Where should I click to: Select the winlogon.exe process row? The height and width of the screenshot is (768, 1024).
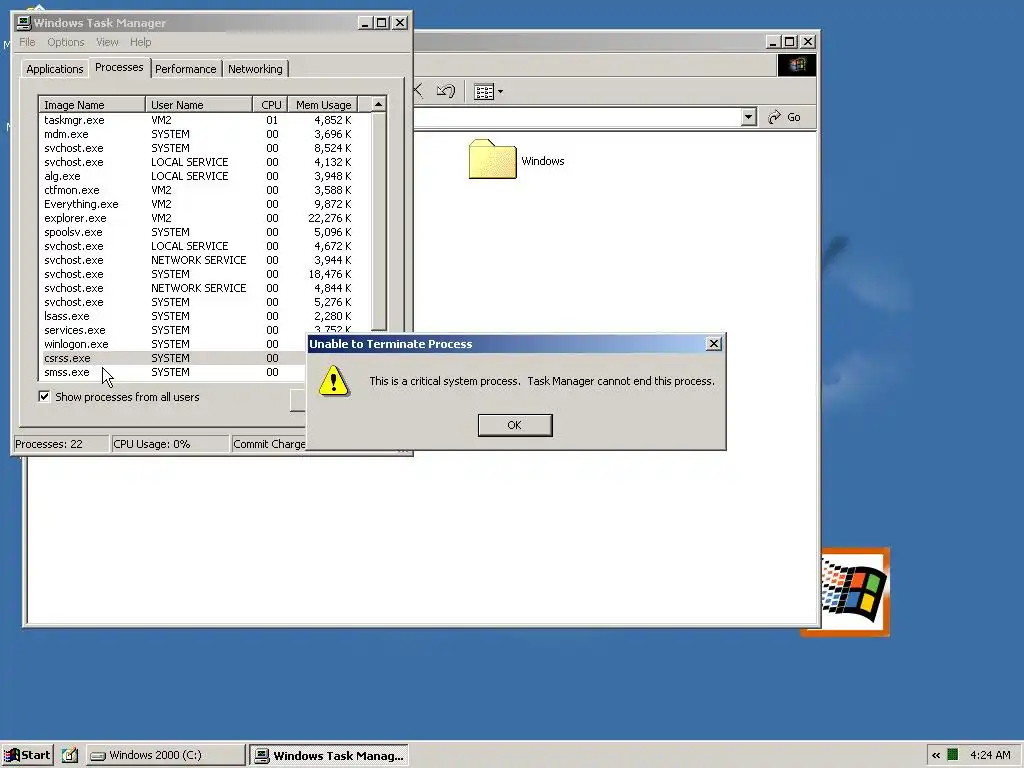173,344
